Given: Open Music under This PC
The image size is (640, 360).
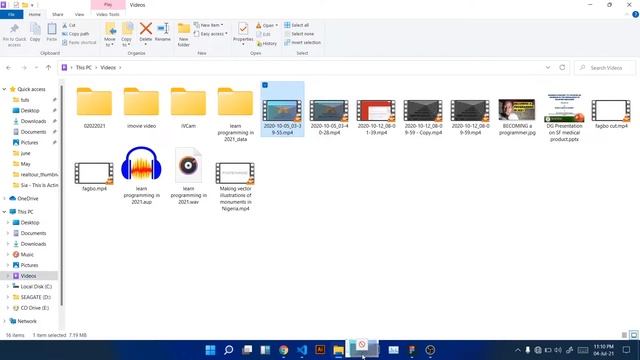Looking at the screenshot, I should 27,255.
